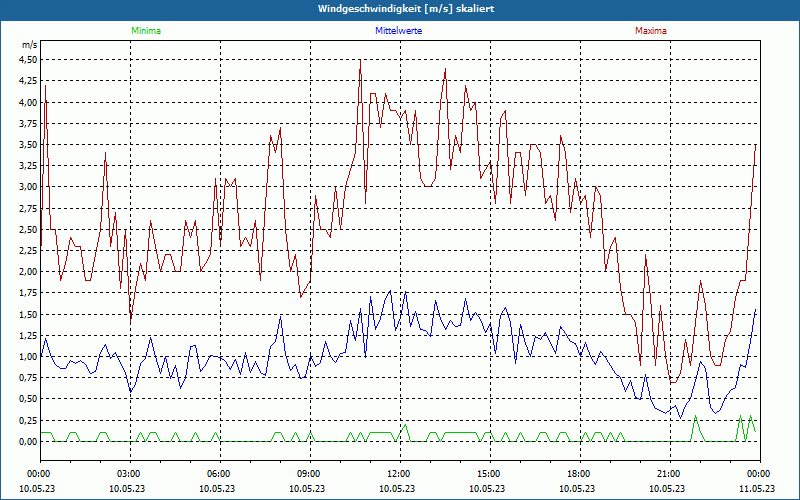Click the "0,25" y-axis tick value
This screenshot has width=800, height=500.
29,420
